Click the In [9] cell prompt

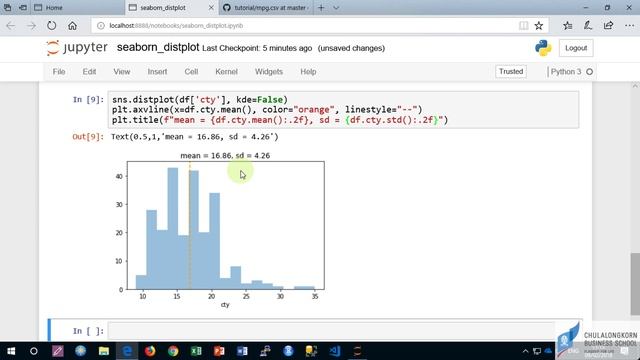pos(88,100)
